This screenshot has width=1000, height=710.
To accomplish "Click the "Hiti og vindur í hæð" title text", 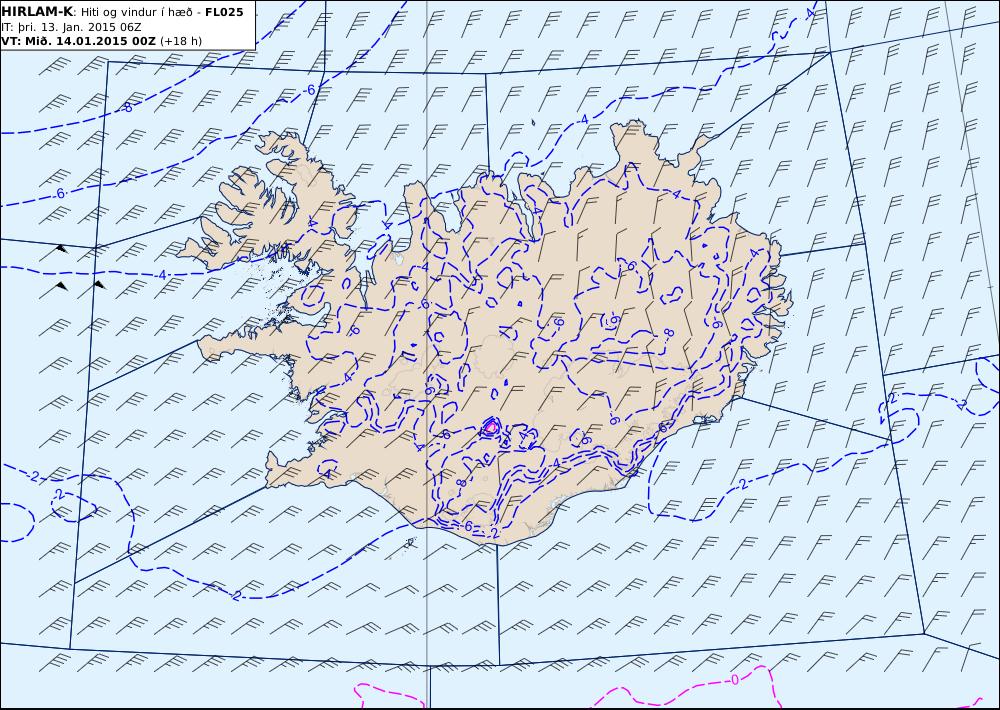I will (x=136, y=13).
